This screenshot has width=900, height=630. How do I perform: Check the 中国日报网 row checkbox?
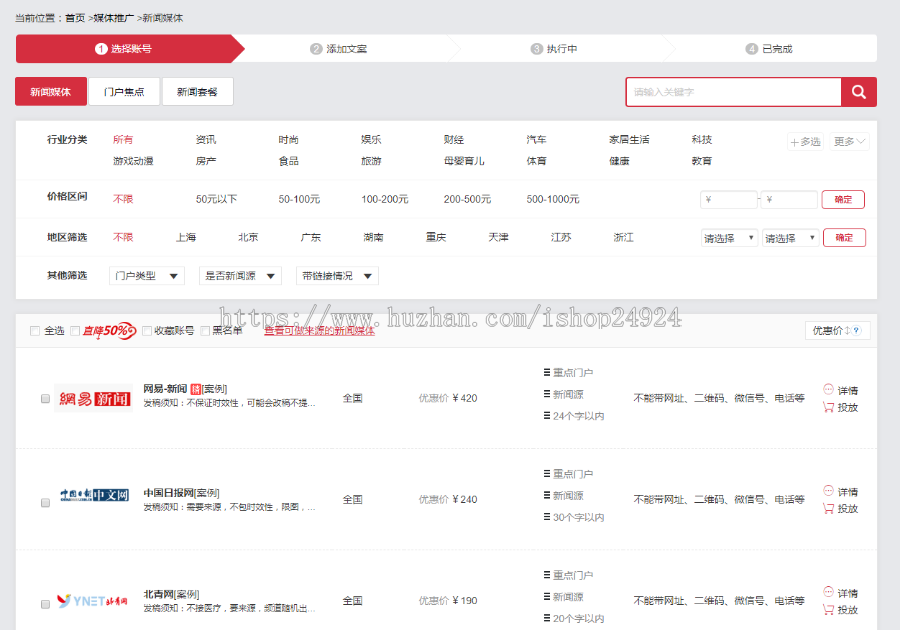pyautogui.click(x=45, y=503)
